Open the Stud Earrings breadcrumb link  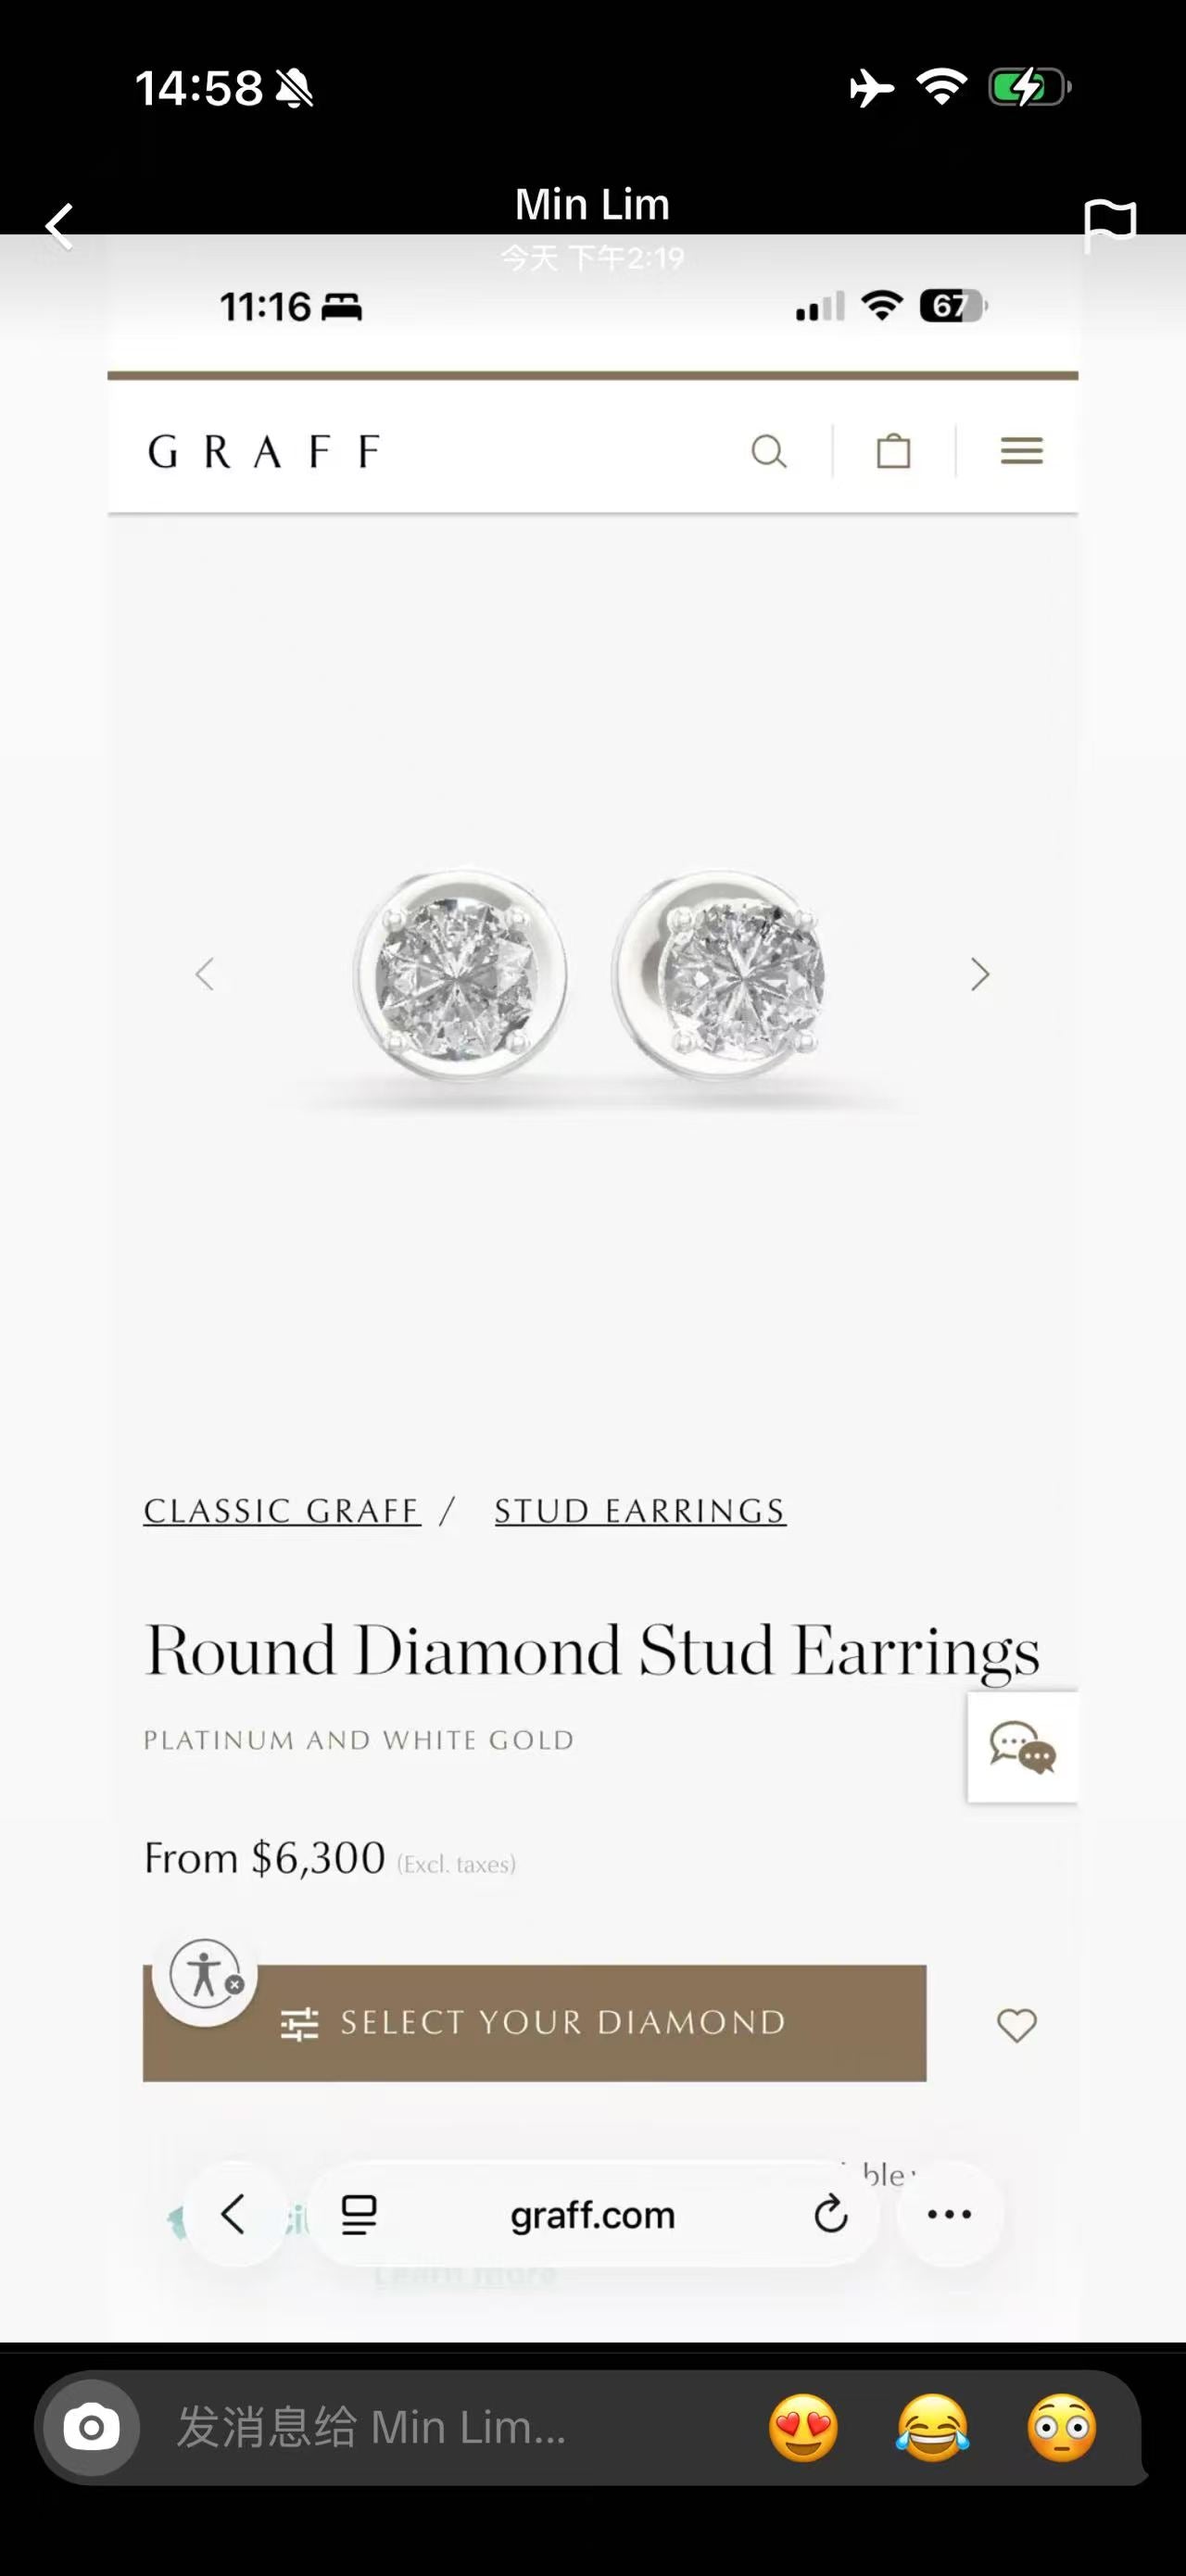click(640, 1511)
